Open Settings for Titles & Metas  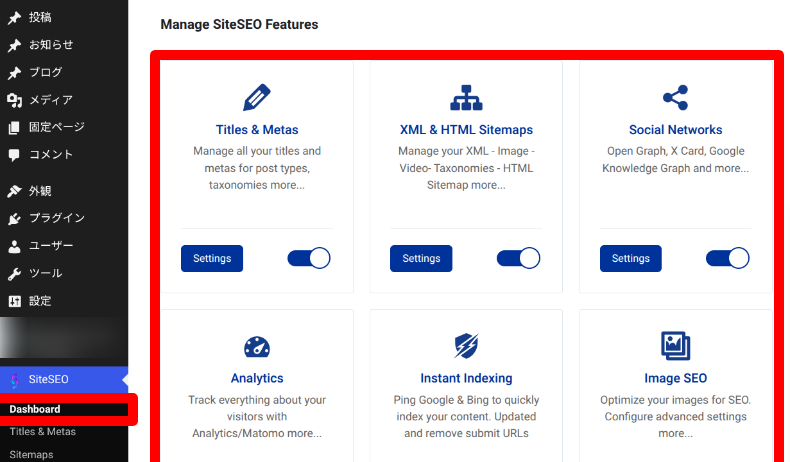pyautogui.click(x=212, y=258)
